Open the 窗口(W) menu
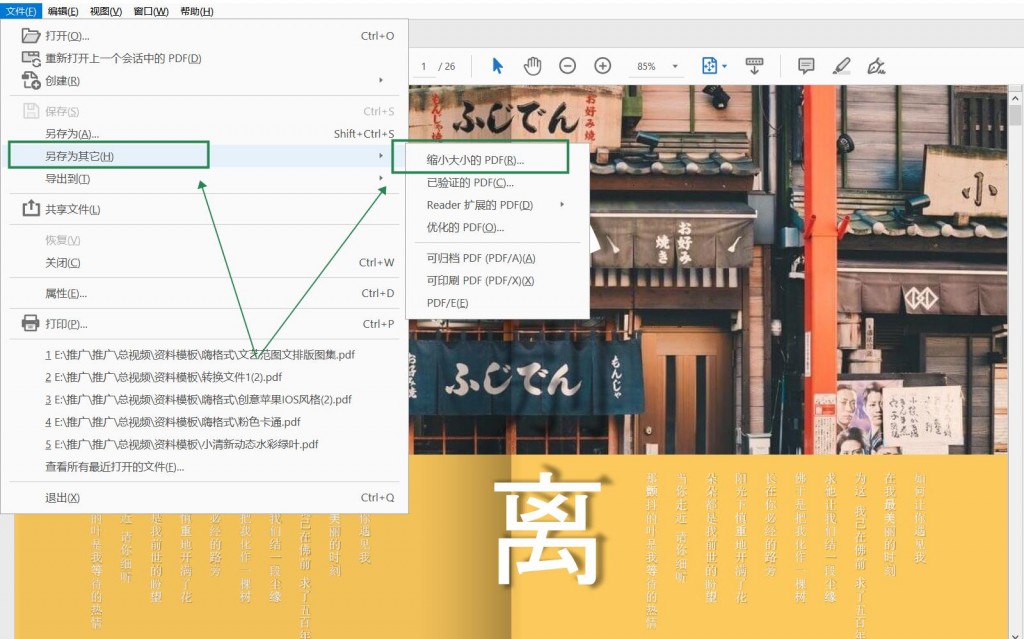This screenshot has height=639, width=1024. [x=151, y=11]
